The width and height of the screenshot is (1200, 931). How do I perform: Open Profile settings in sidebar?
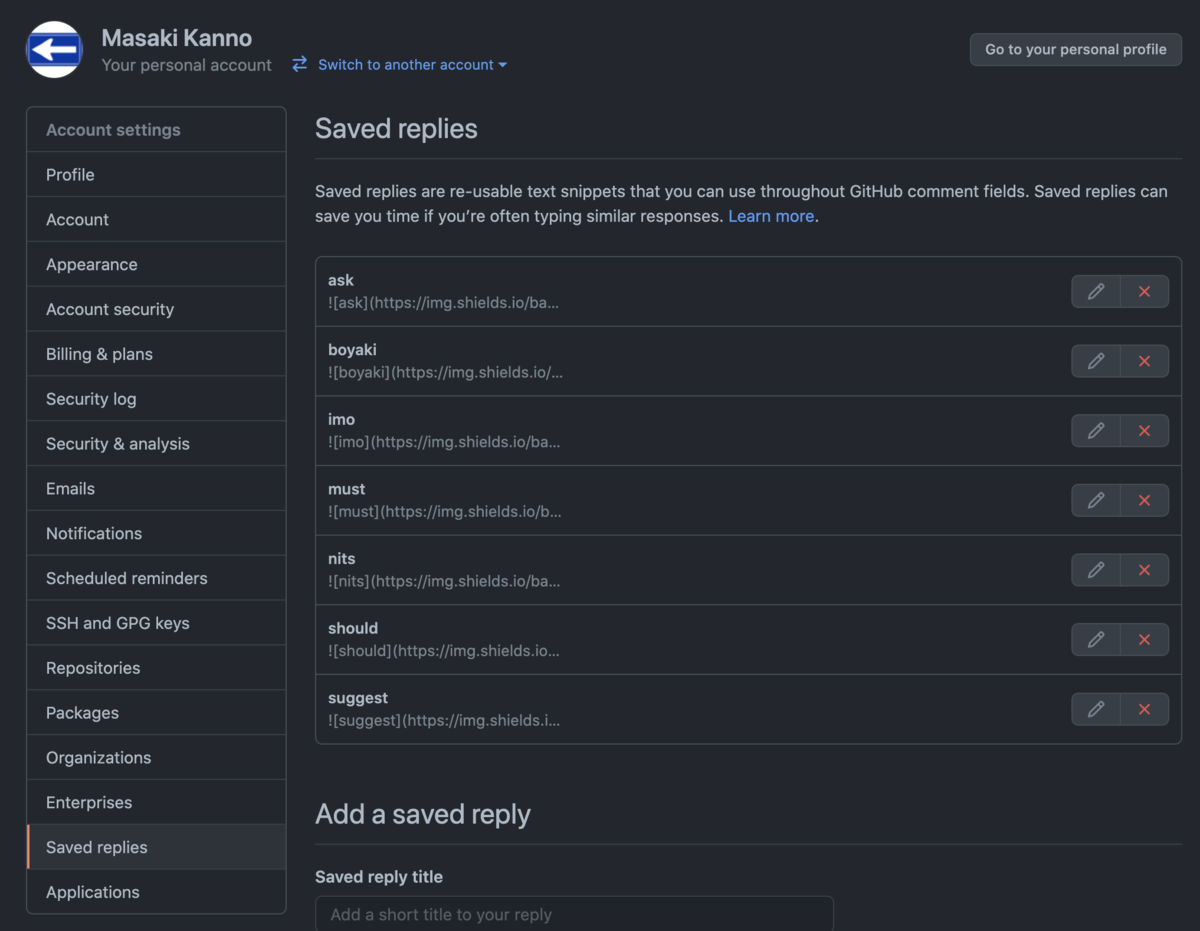point(70,175)
